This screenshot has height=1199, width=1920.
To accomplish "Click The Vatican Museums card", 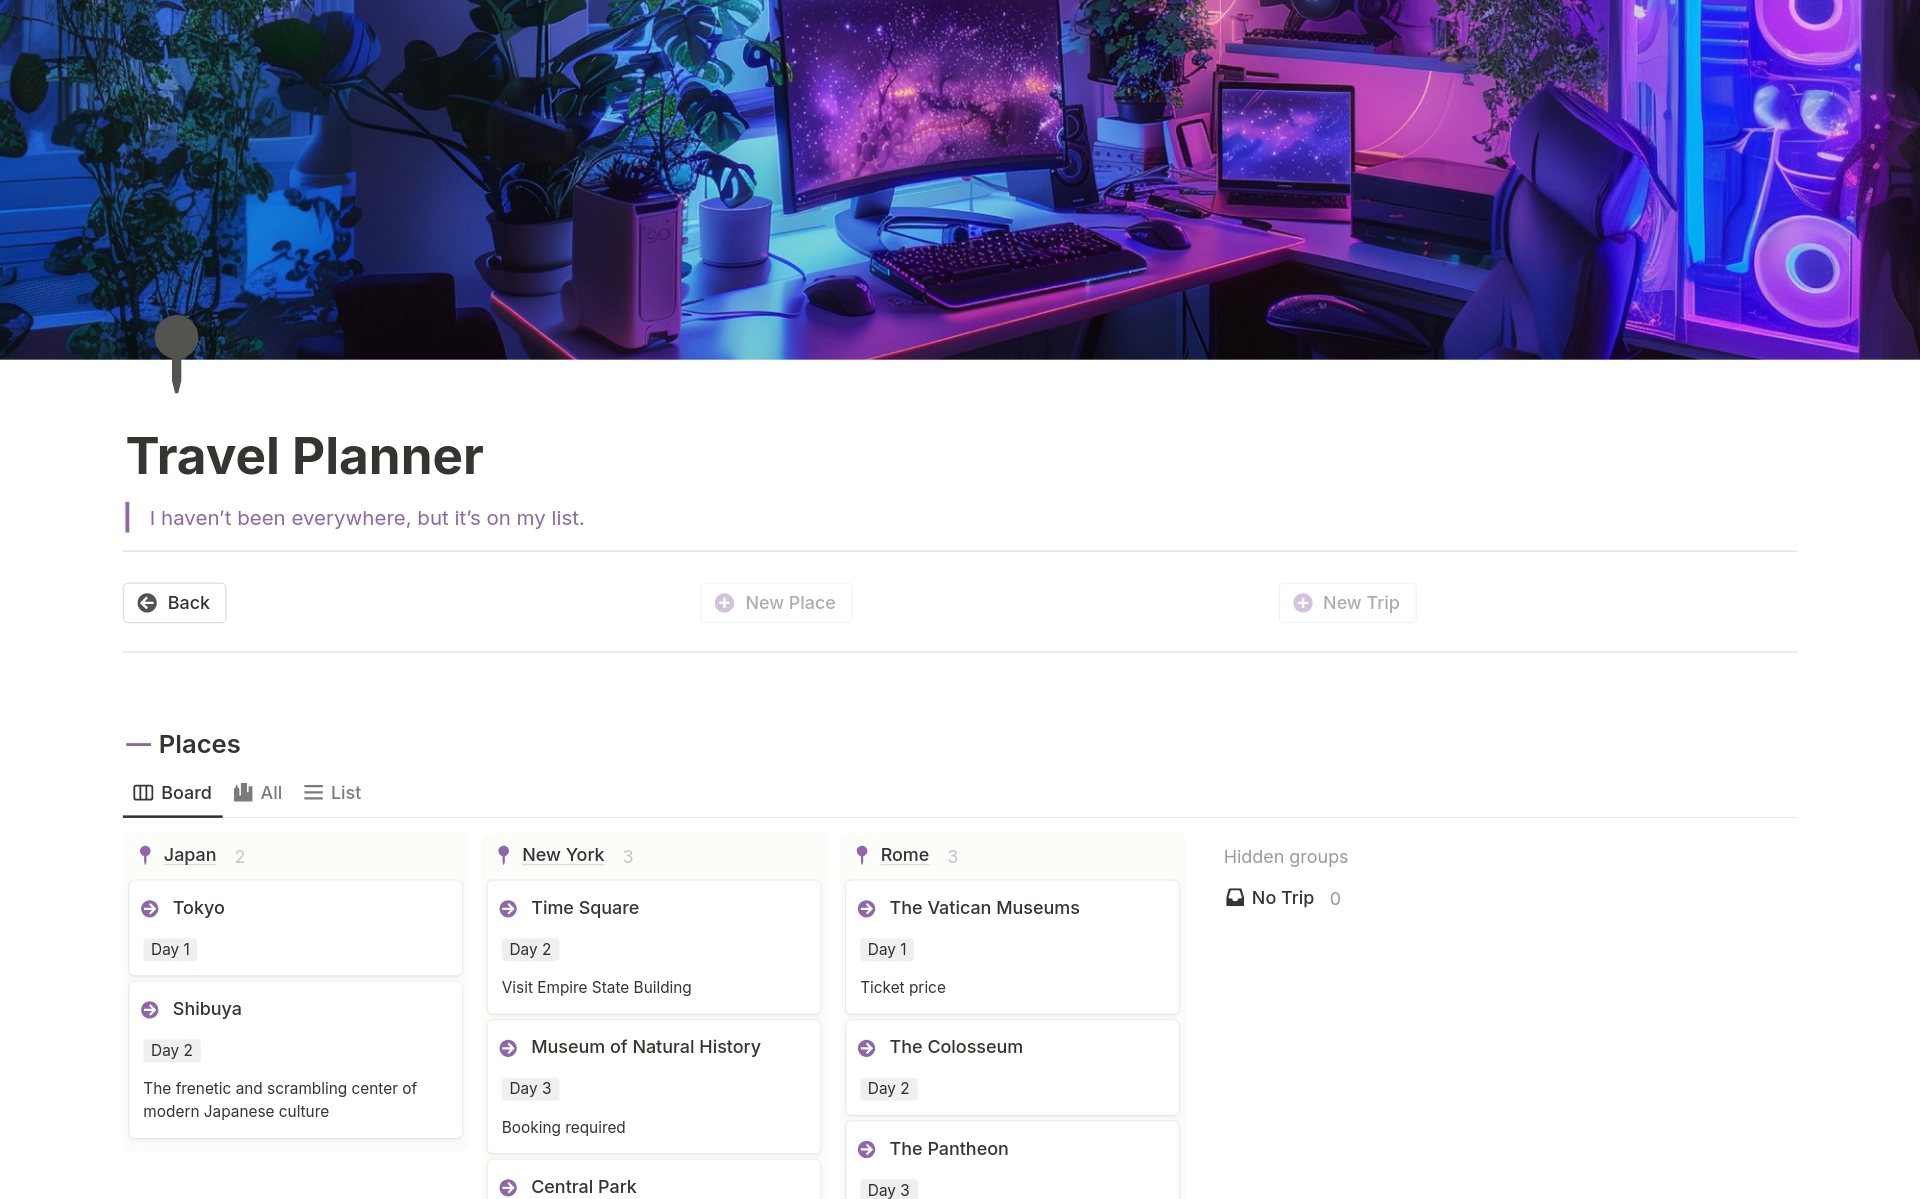I will (x=1012, y=945).
